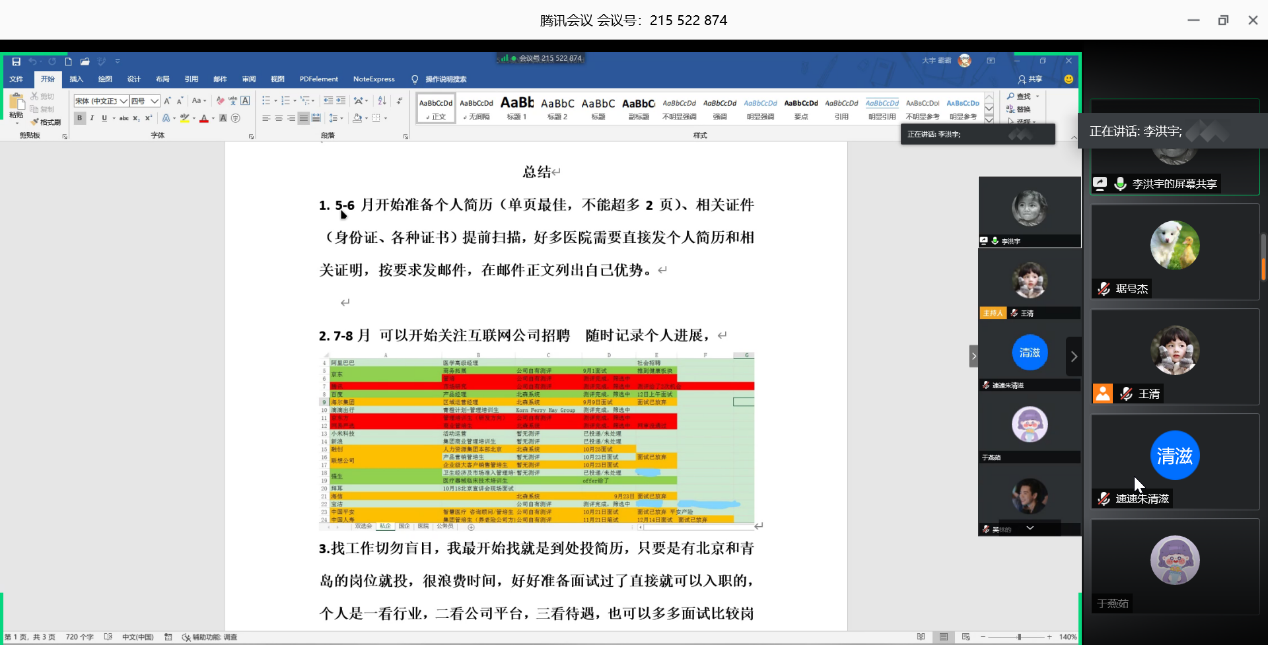The height and width of the screenshot is (645, 1268).
Task: Align text to the right
Action: pyautogui.click(x=291, y=118)
